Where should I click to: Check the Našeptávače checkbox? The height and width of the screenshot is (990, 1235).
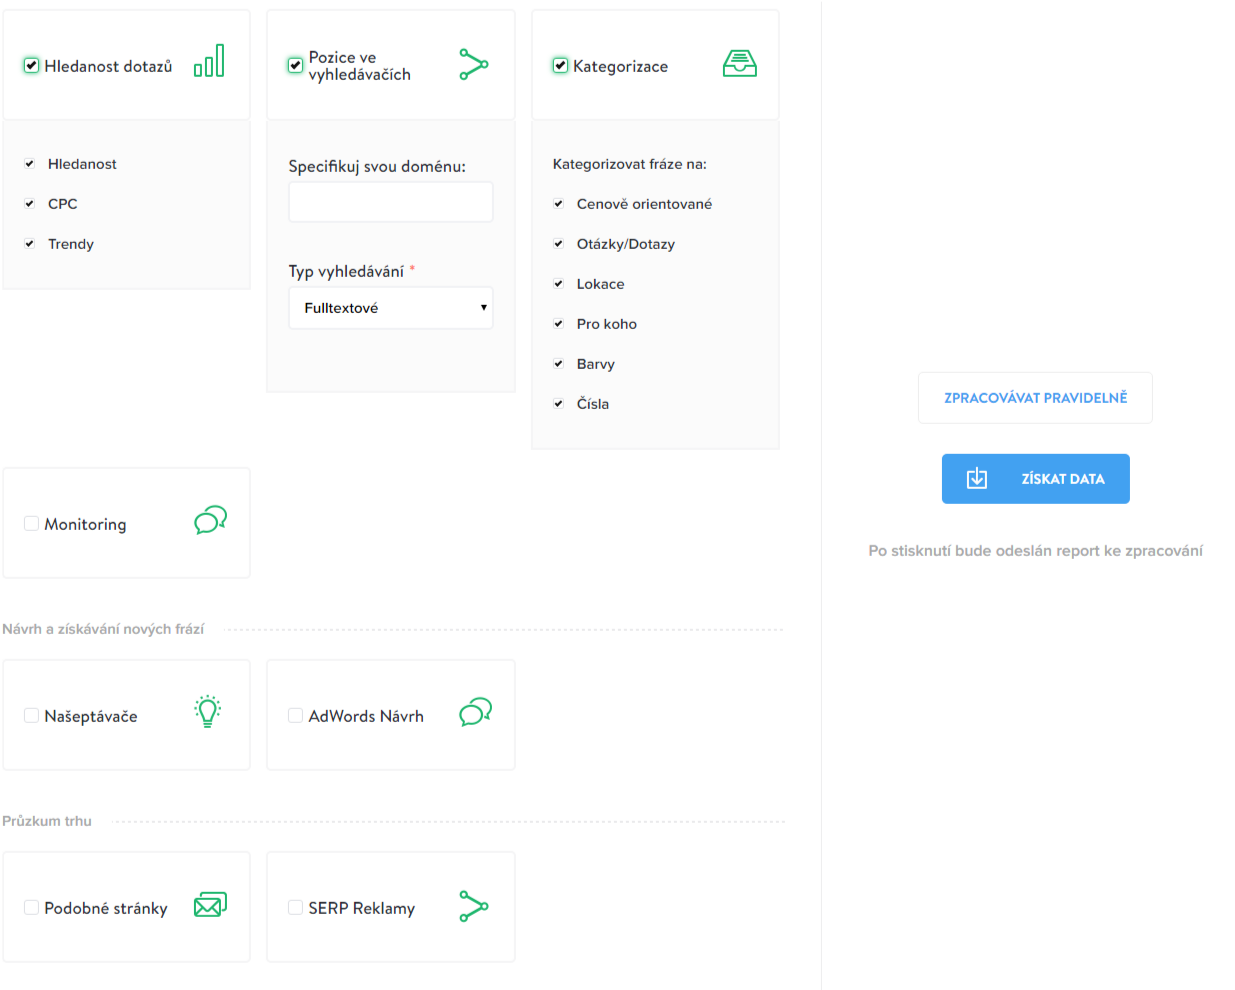[32, 716]
